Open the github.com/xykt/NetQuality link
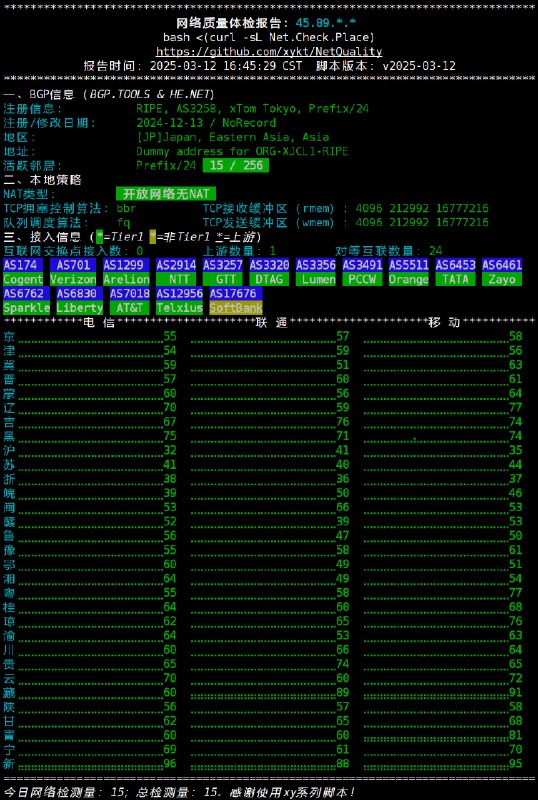 point(269,52)
